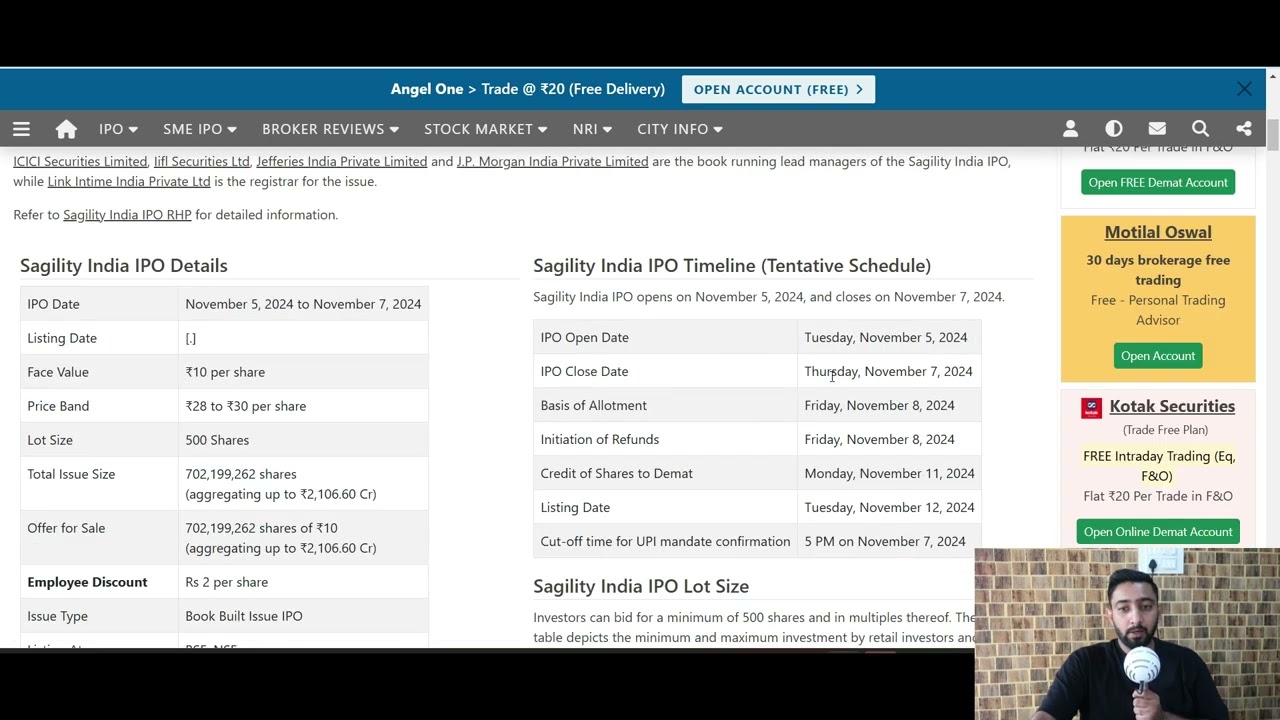Viewport: 1280px width, 720px height.
Task: Click Open Account (Free) banner button
Action: click(x=778, y=89)
